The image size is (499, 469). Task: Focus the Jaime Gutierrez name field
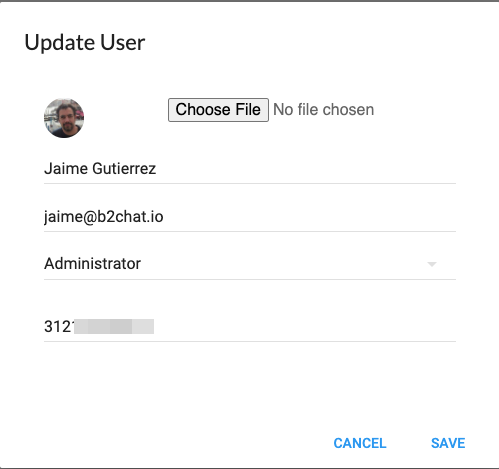tap(250, 169)
